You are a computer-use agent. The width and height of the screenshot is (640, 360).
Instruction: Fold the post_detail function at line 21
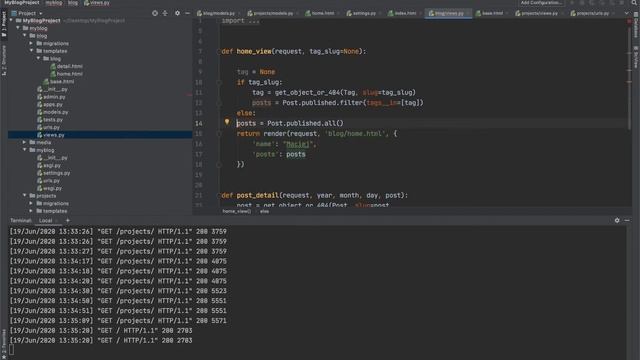coord(219,196)
